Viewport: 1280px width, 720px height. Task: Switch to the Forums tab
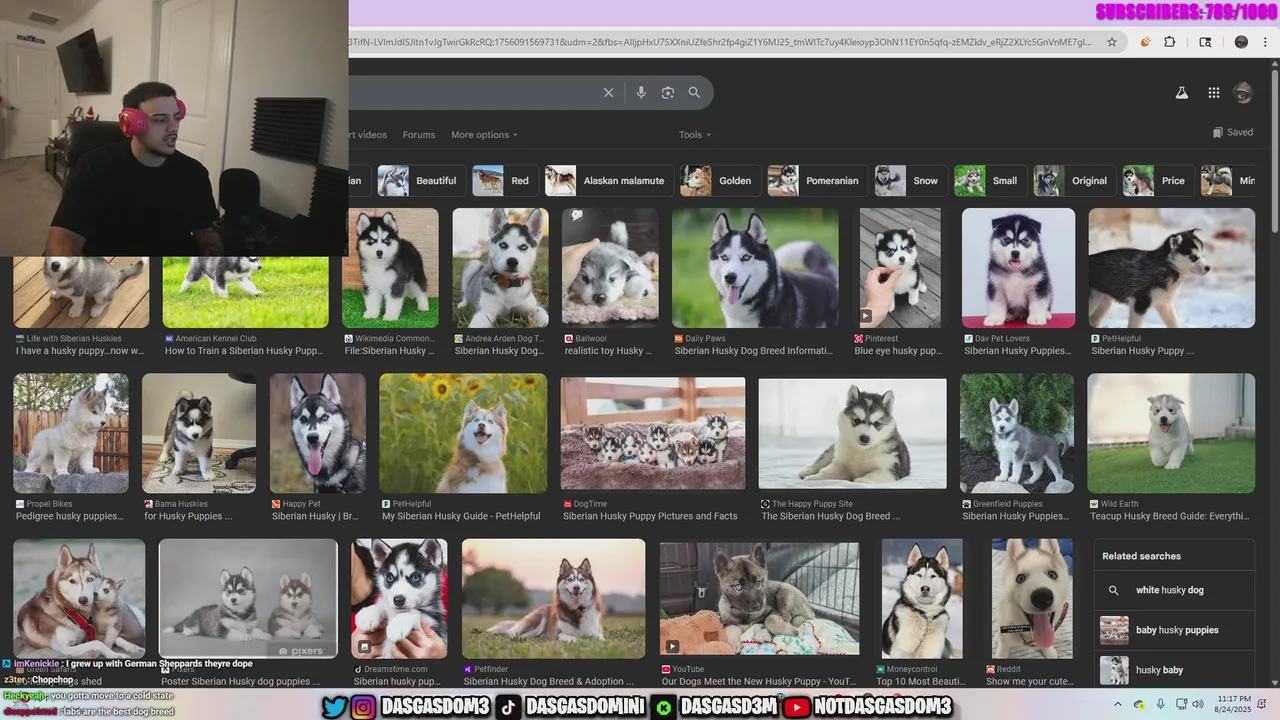(419, 135)
